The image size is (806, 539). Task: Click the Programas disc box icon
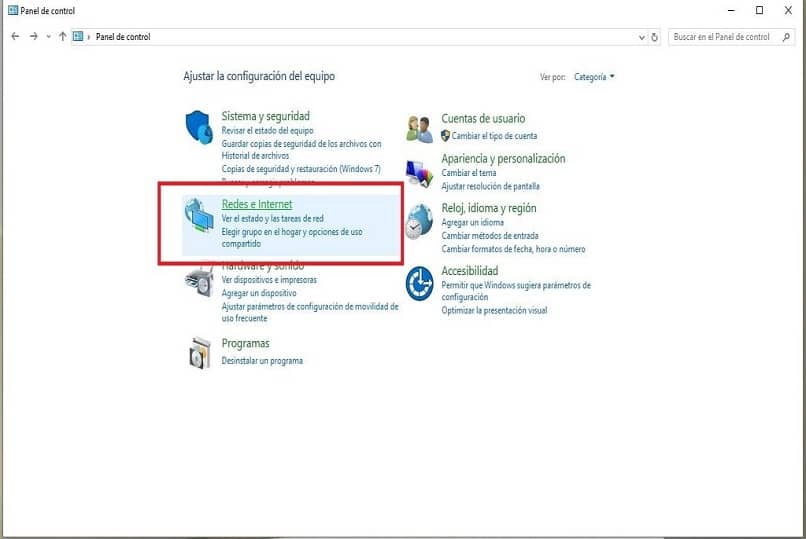[200, 353]
